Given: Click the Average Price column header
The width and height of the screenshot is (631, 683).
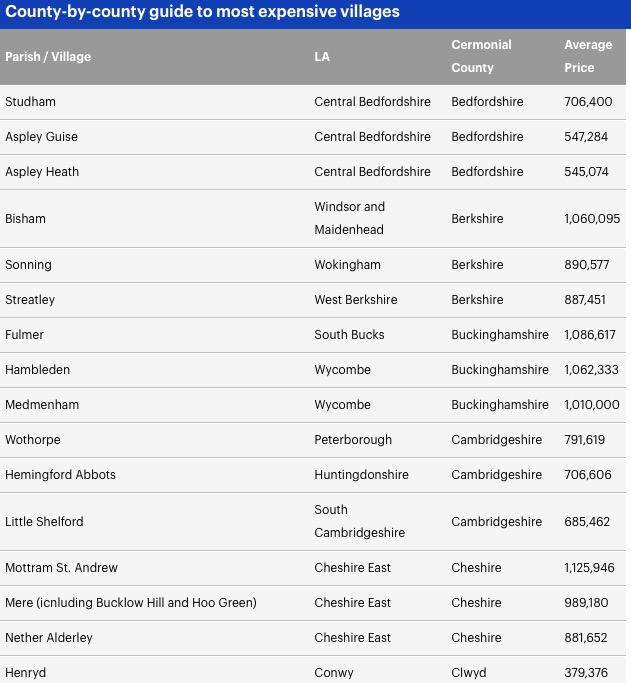Looking at the screenshot, I should point(588,56).
